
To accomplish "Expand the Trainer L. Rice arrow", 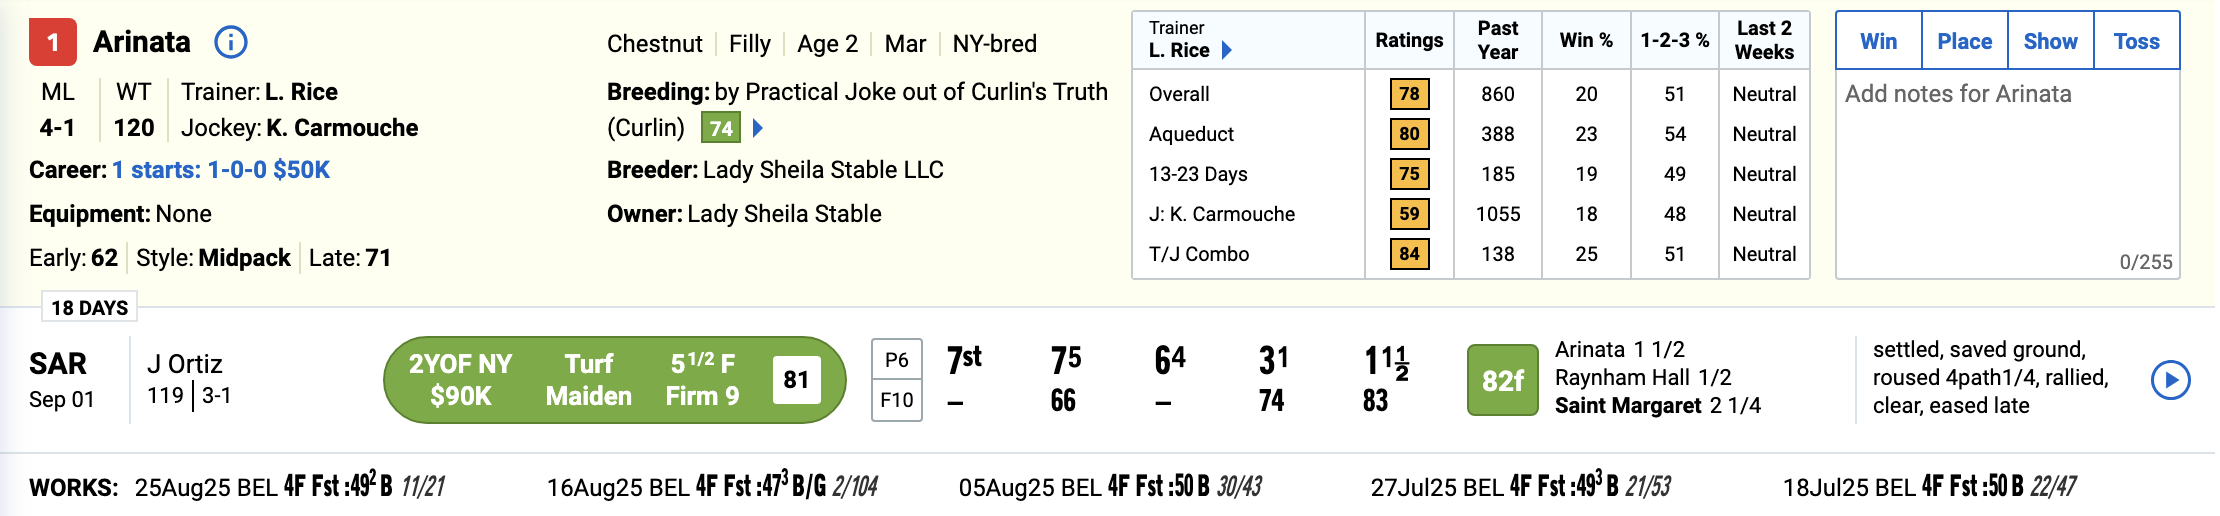I will [x=1227, y=50].
